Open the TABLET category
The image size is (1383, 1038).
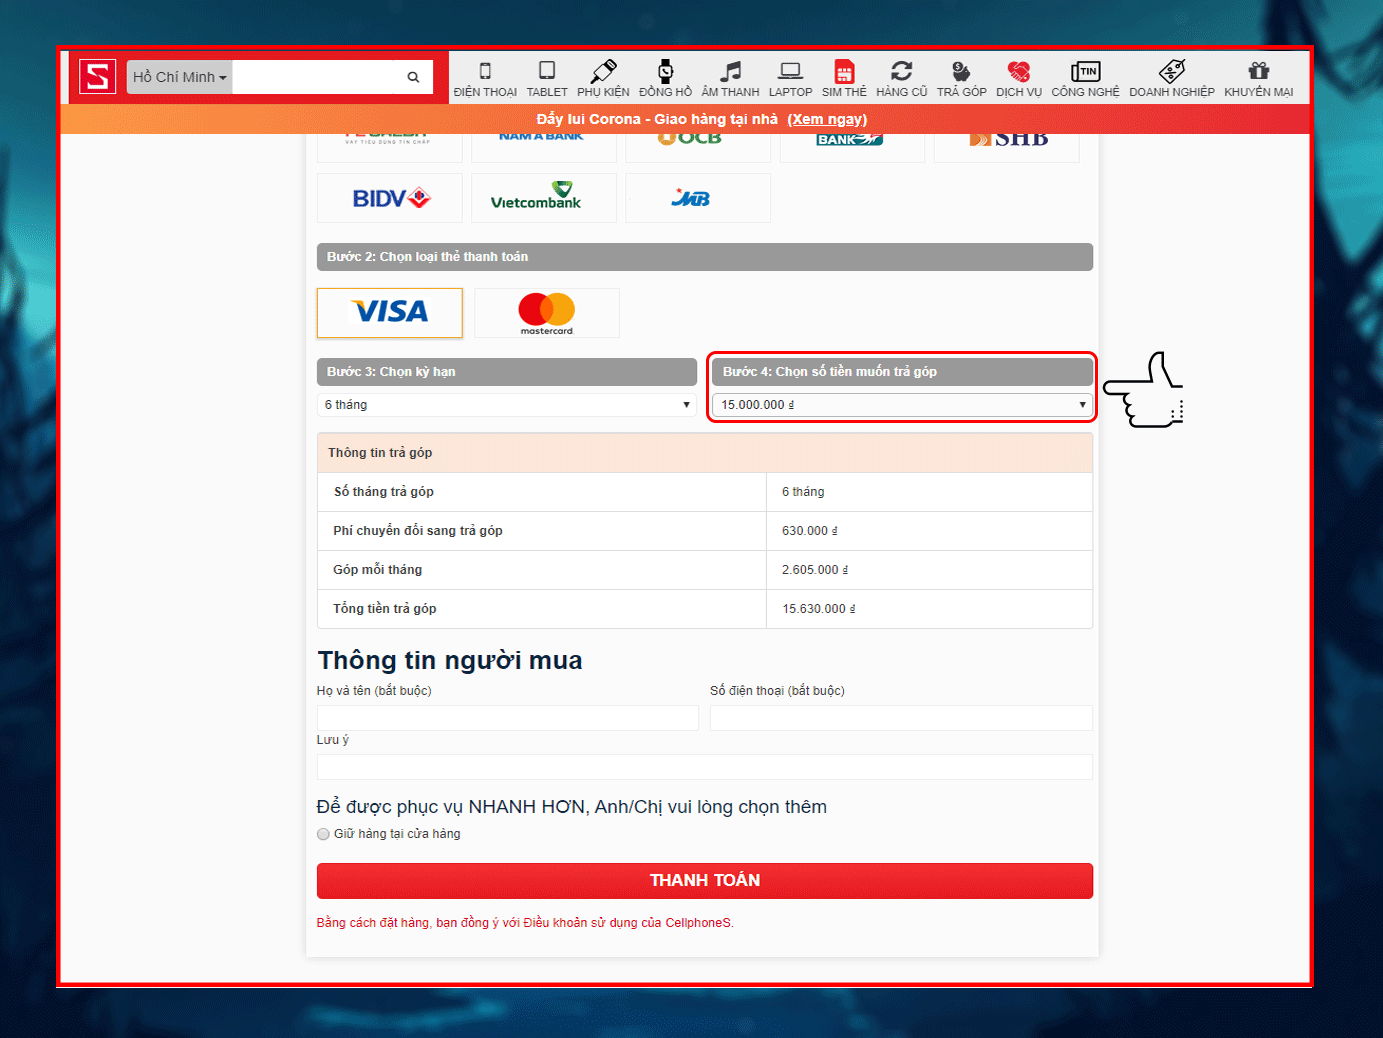[x=547, y=79]
